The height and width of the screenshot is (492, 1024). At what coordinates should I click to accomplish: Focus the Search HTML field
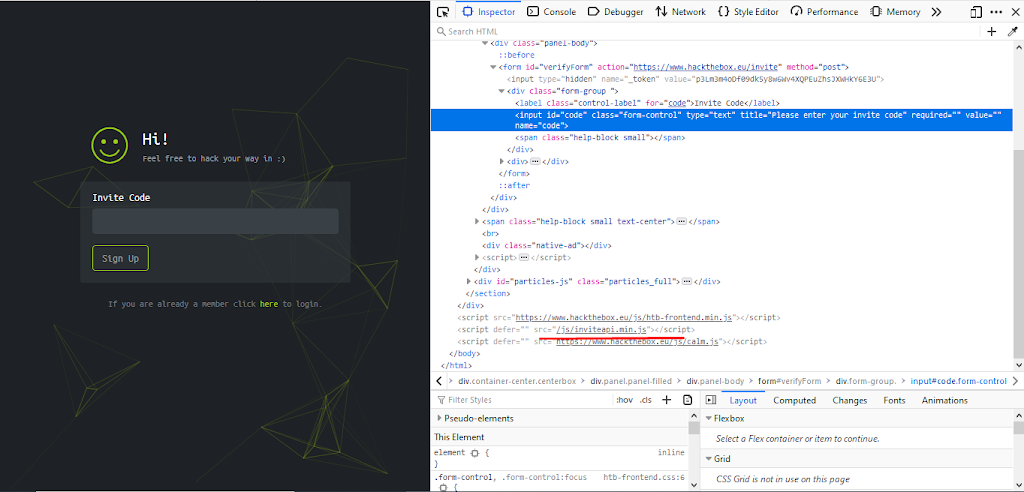[x=709, y=31]
